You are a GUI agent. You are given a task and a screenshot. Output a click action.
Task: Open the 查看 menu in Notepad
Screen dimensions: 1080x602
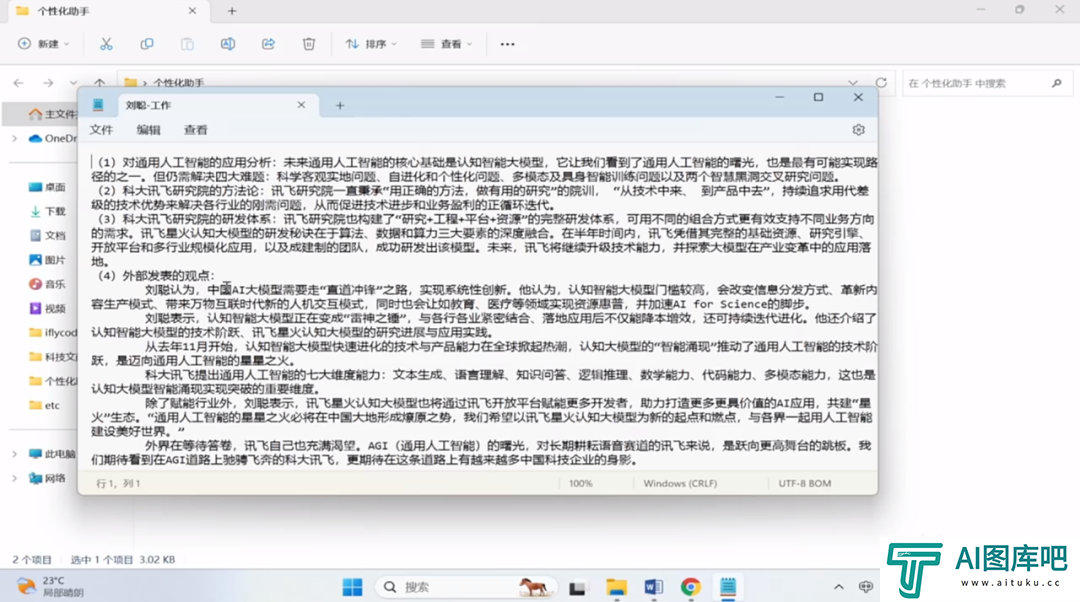click(x=196, y=129)
